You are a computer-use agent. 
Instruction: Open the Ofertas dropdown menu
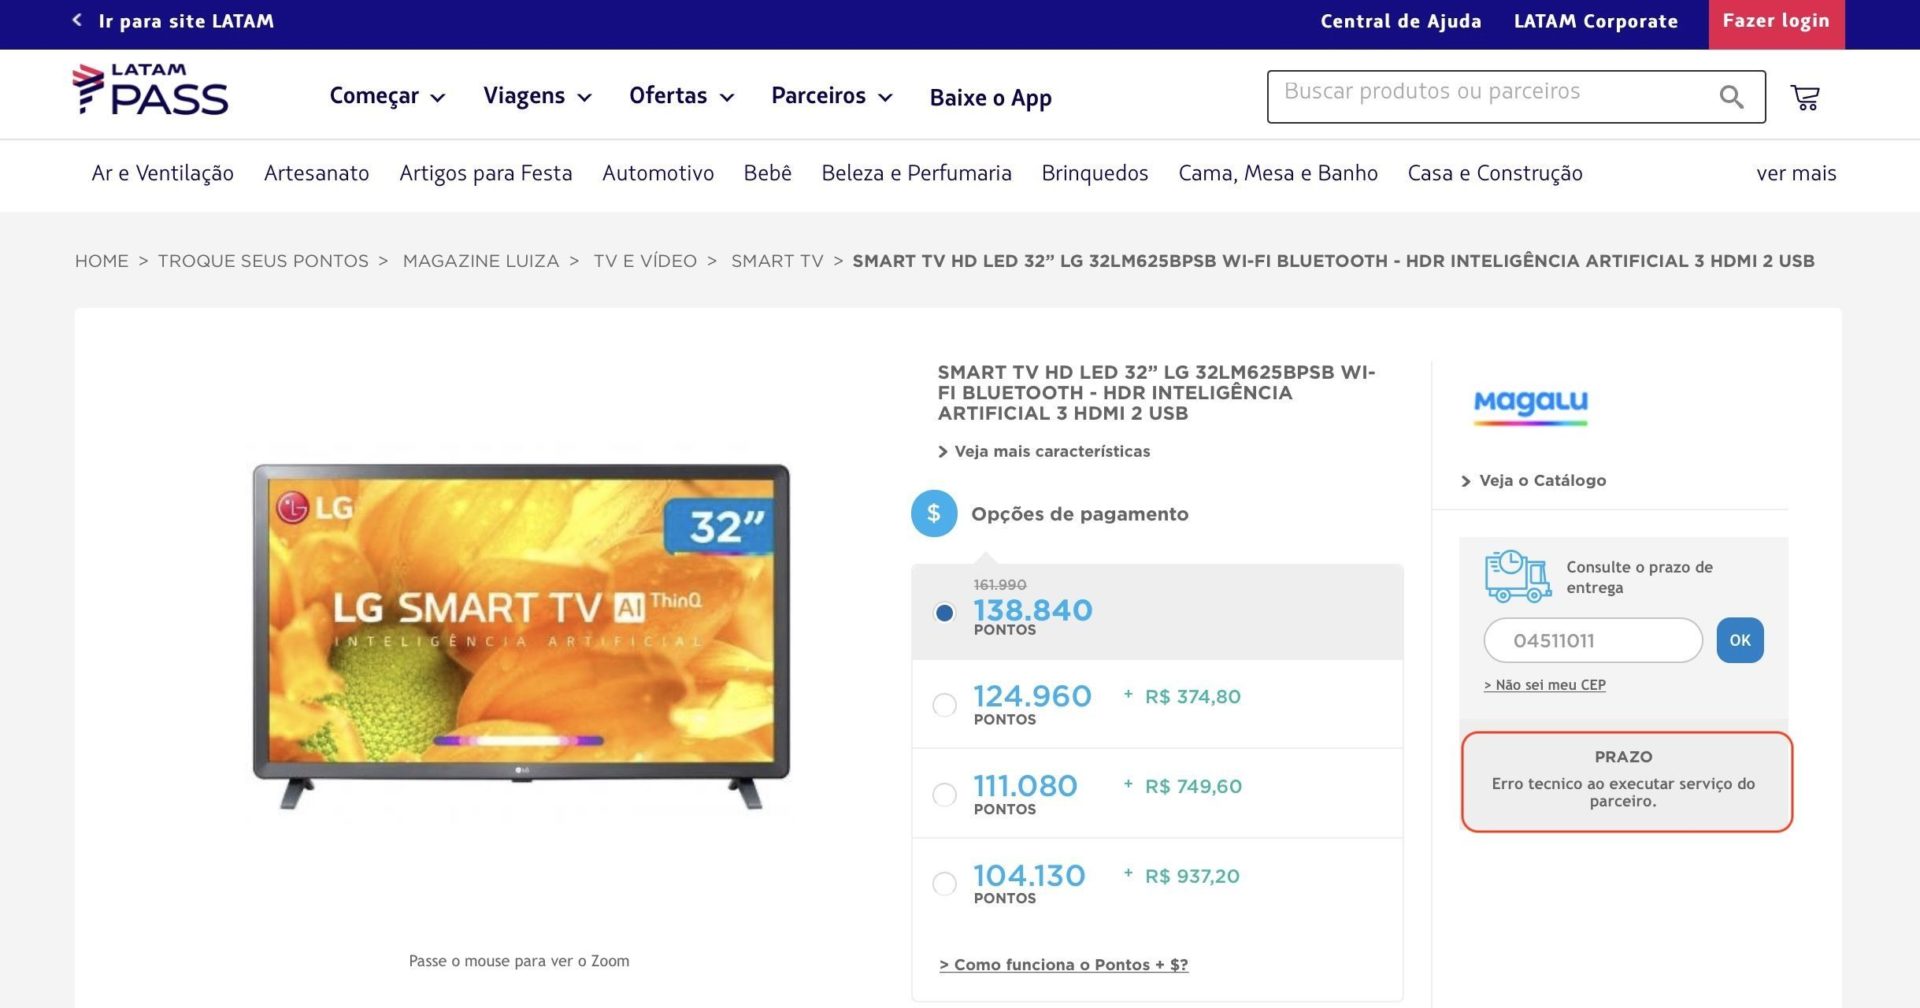pos(681,96)
